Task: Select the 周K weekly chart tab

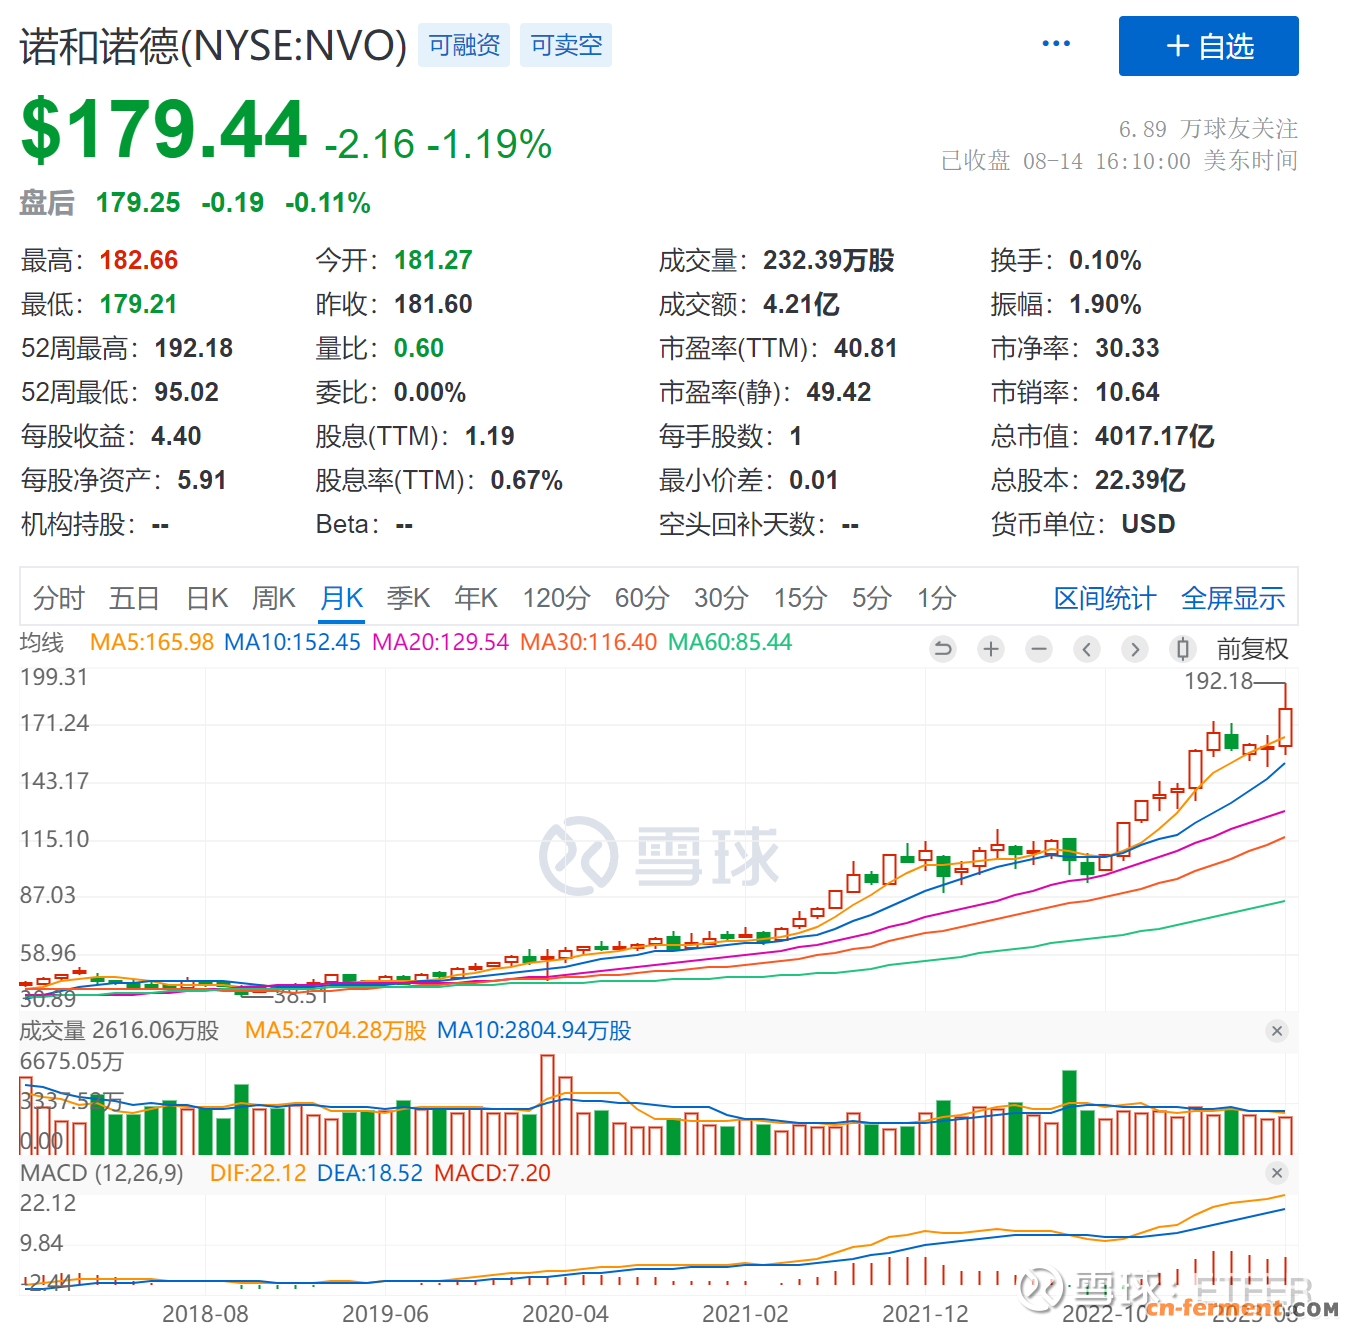Action: pyautogui.click(x=273, y=598)
